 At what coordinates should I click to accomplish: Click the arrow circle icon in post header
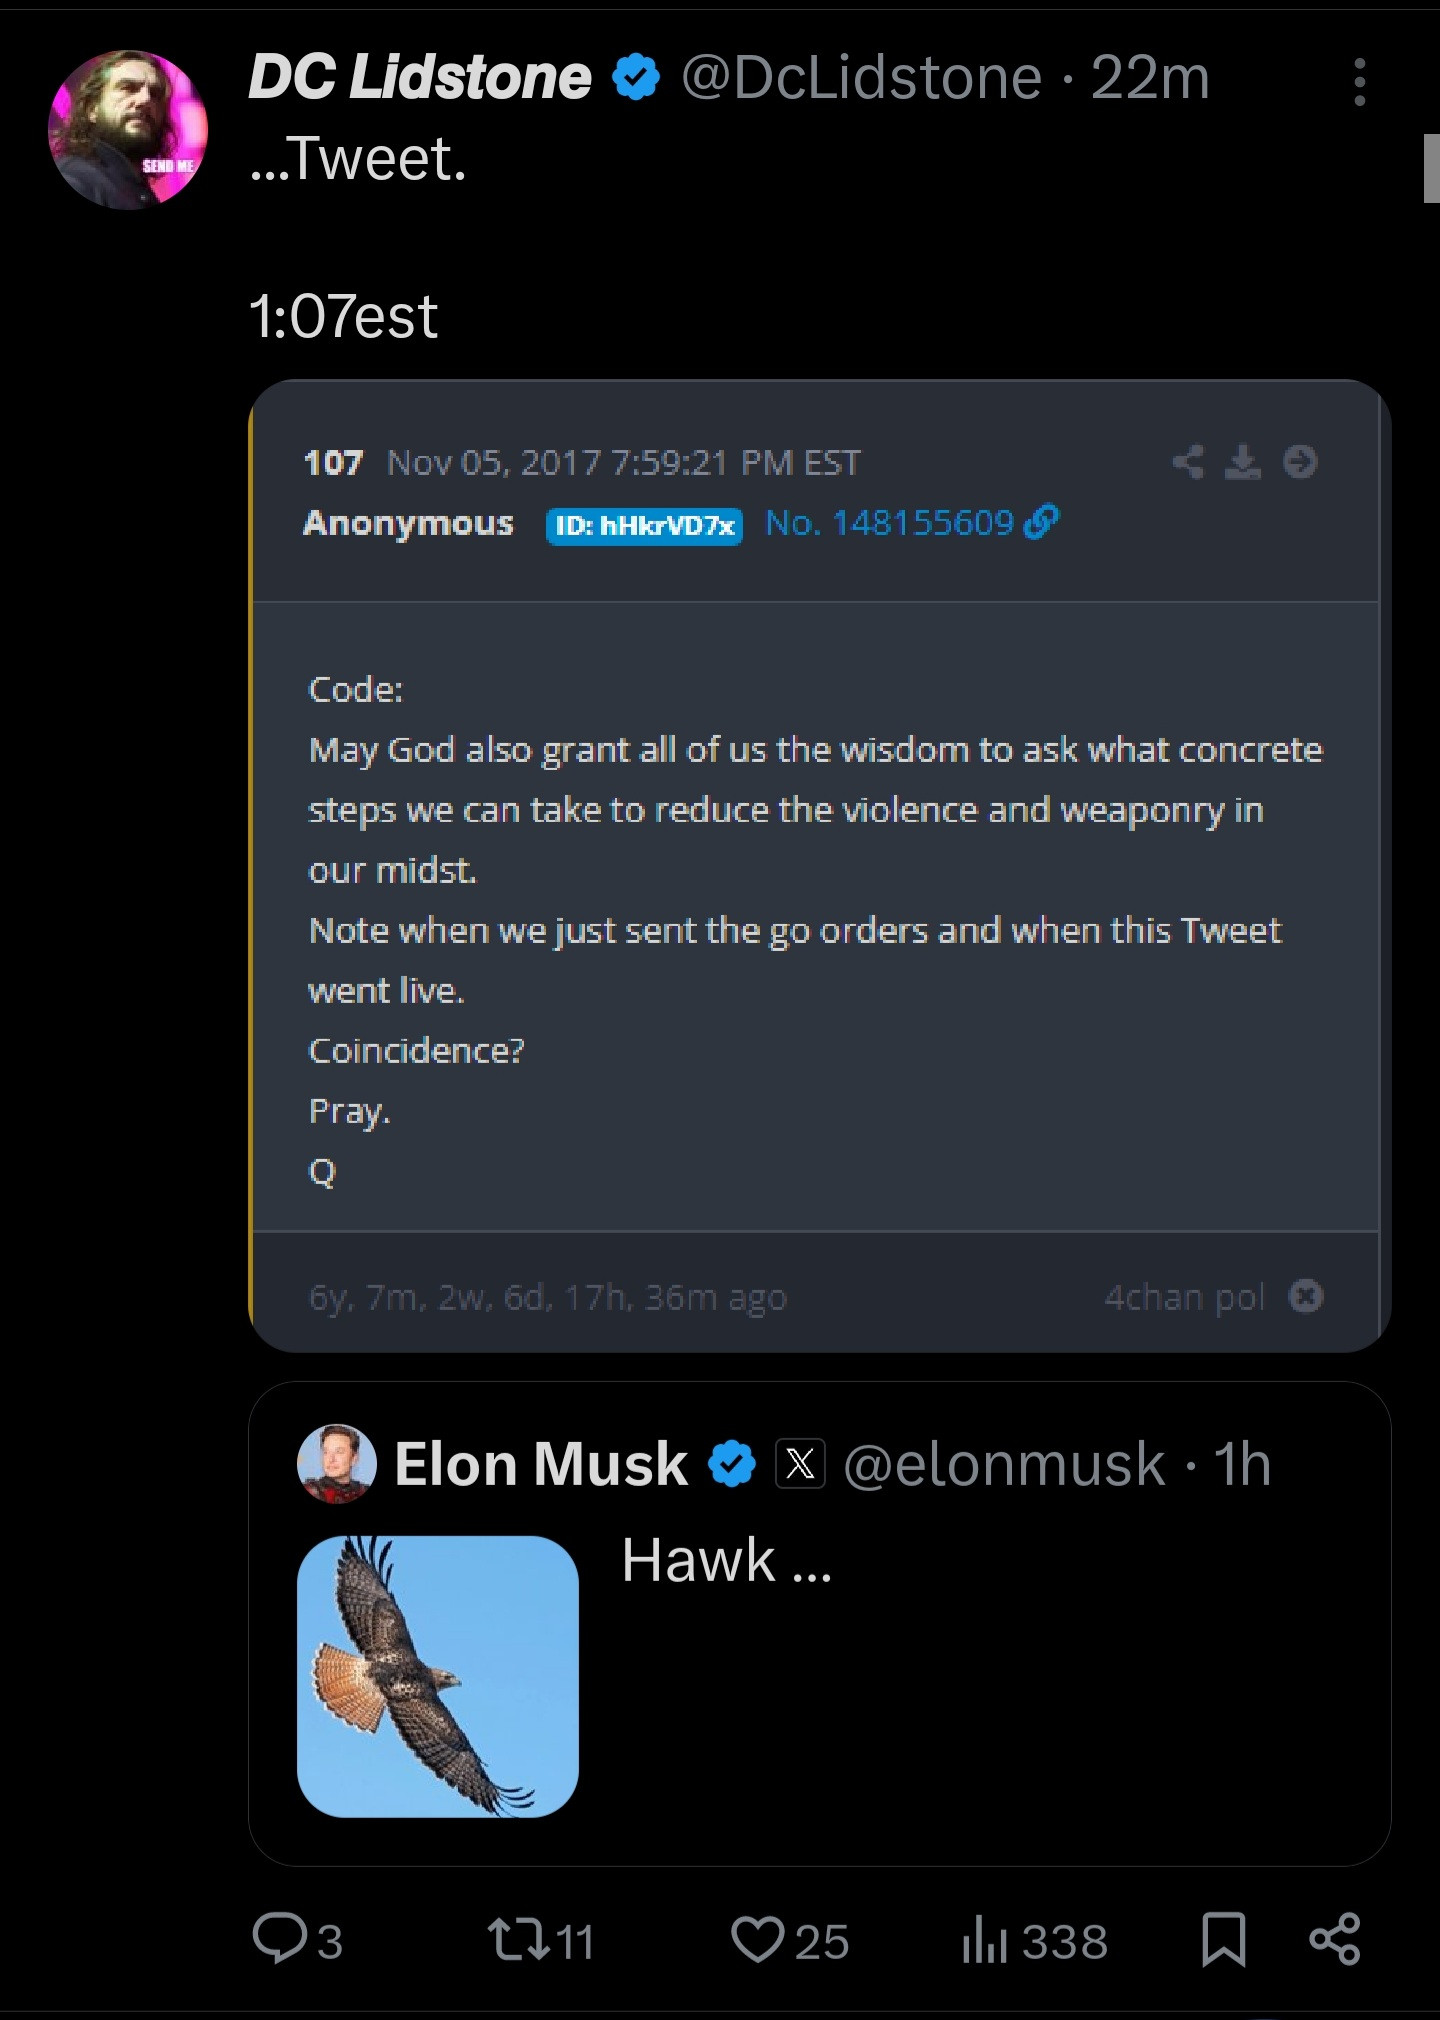click(x=1300, y=462)
